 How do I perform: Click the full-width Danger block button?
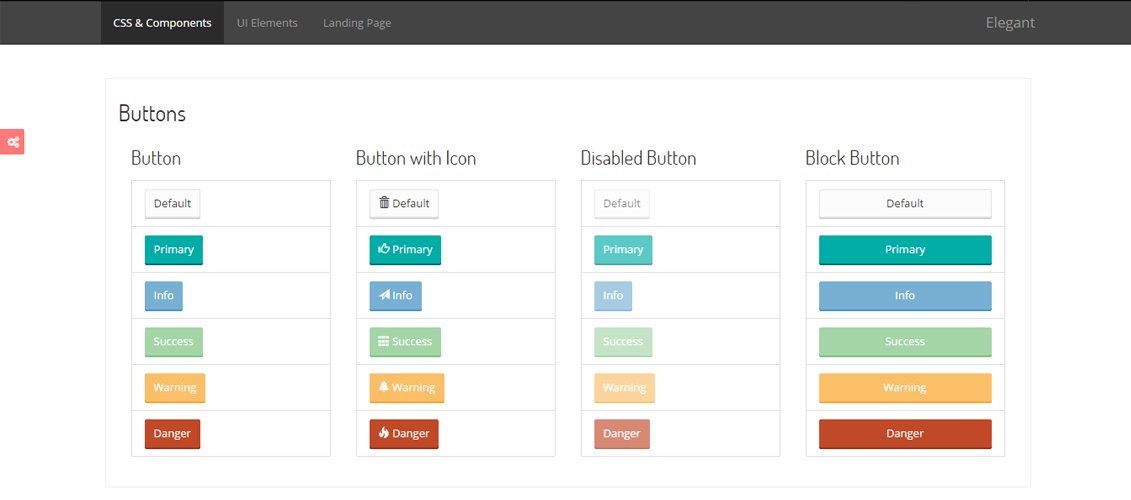905,434
